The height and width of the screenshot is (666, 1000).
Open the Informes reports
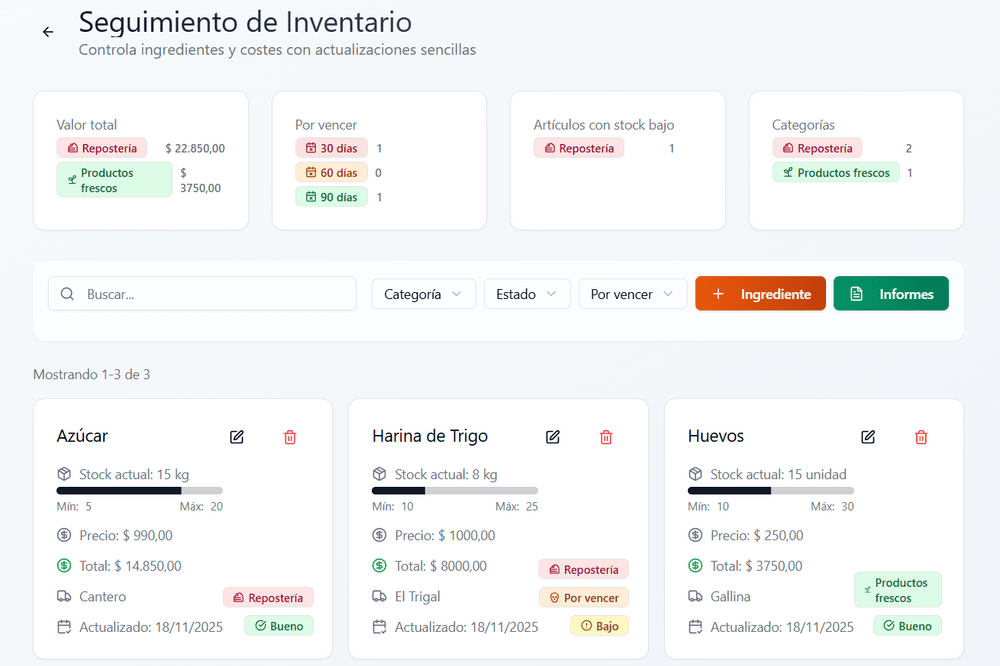(x=890, y=294)
